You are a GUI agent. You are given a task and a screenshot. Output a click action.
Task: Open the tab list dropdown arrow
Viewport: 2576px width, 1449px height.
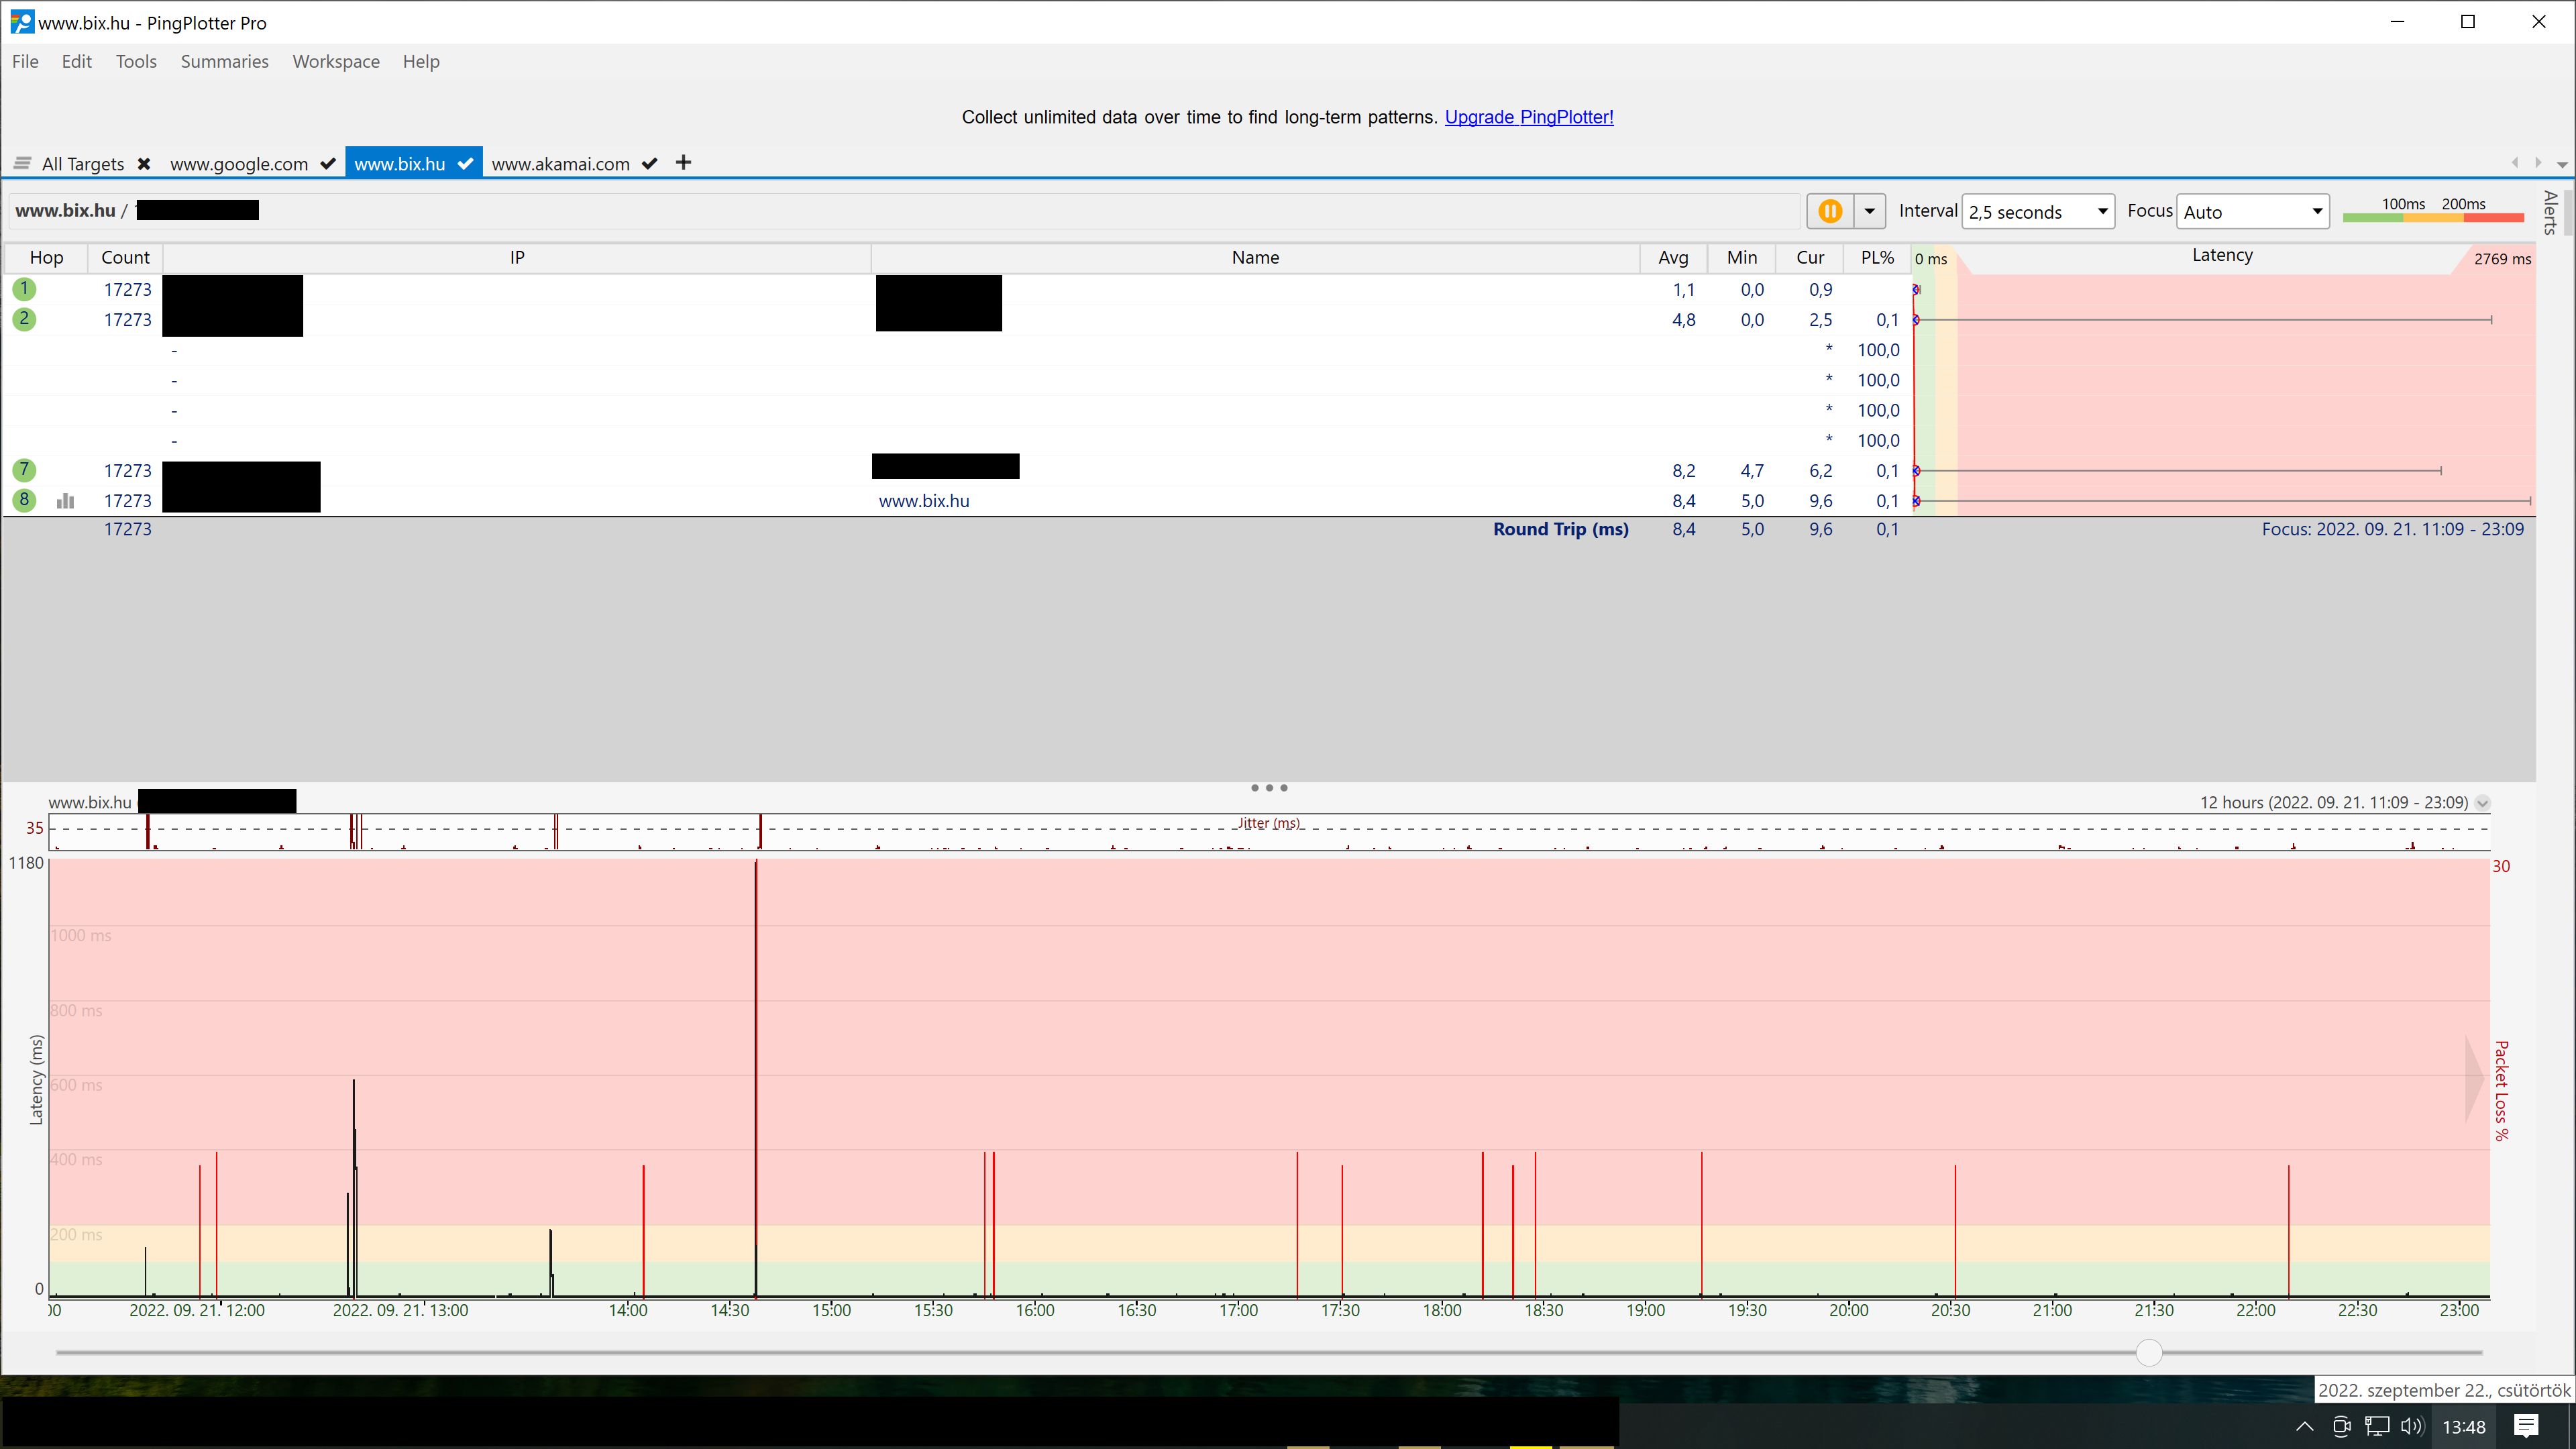coord(2562,164)
